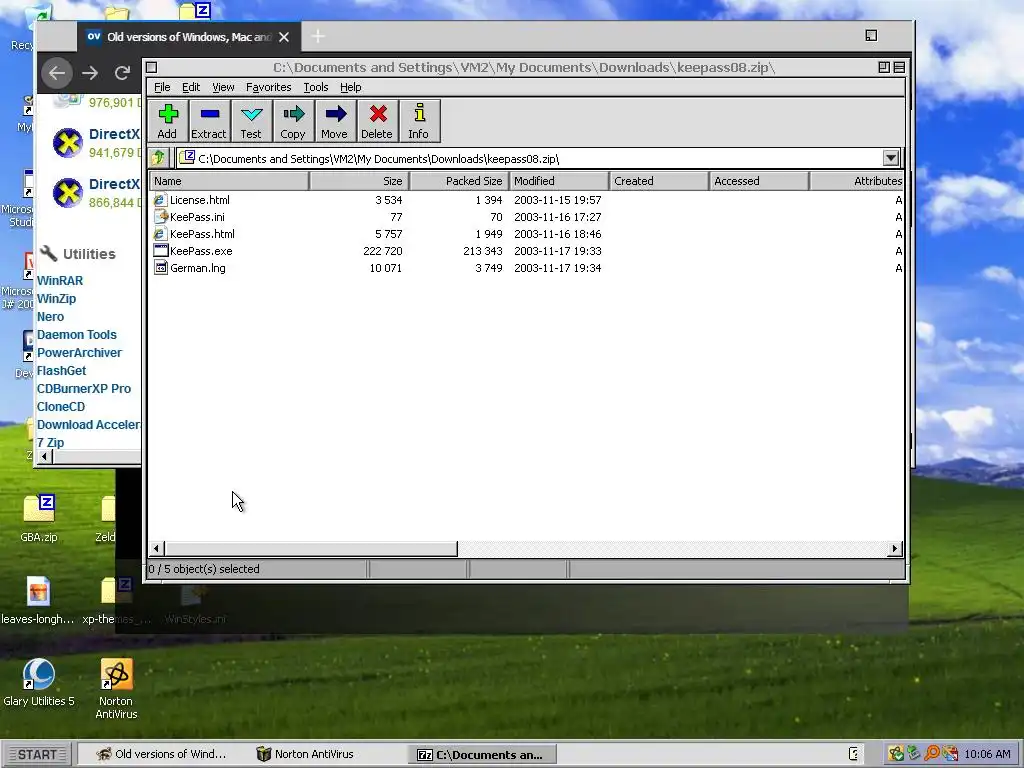Run the archive Test tool
Image resolution: width=1024 pixels, height=768 pixels.
click(x=251, y=121)
